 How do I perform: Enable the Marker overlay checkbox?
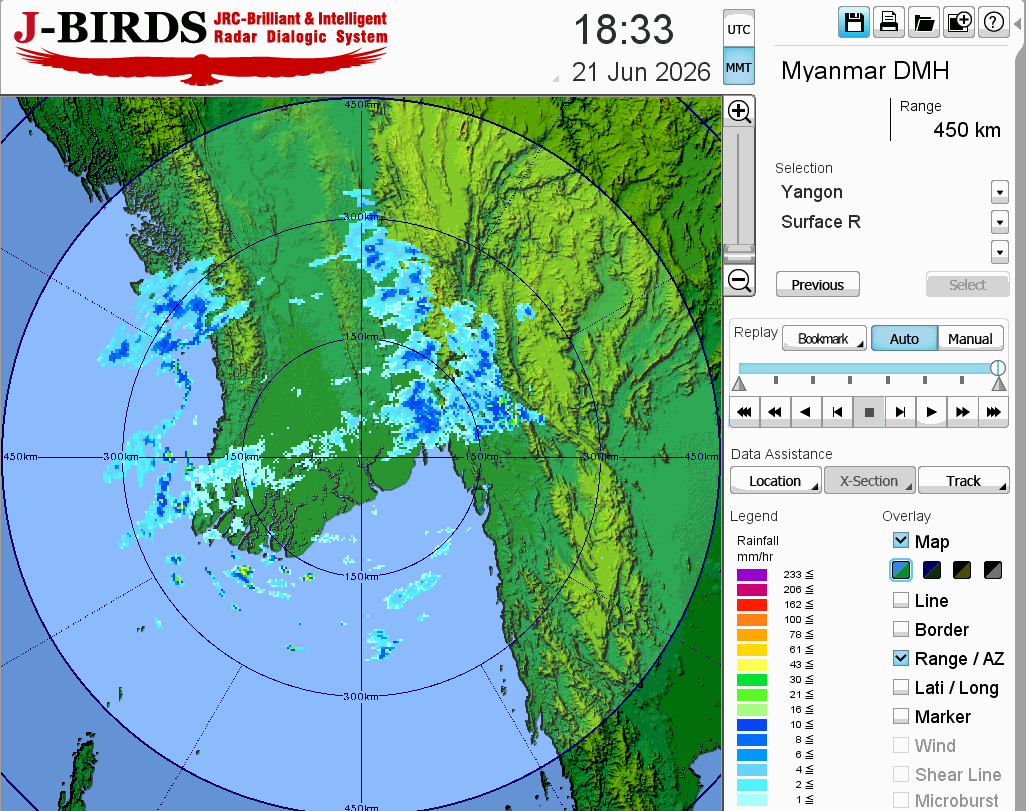tap(901, 716)
